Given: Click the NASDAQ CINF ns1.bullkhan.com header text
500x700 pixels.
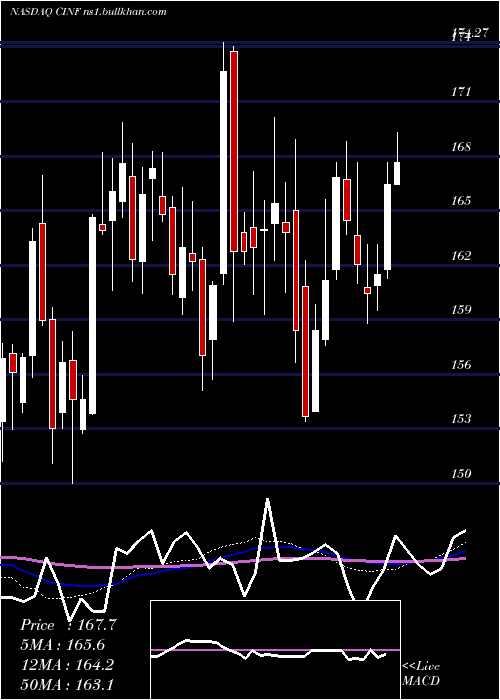Looking at the screenshot, I should [88, 11].
